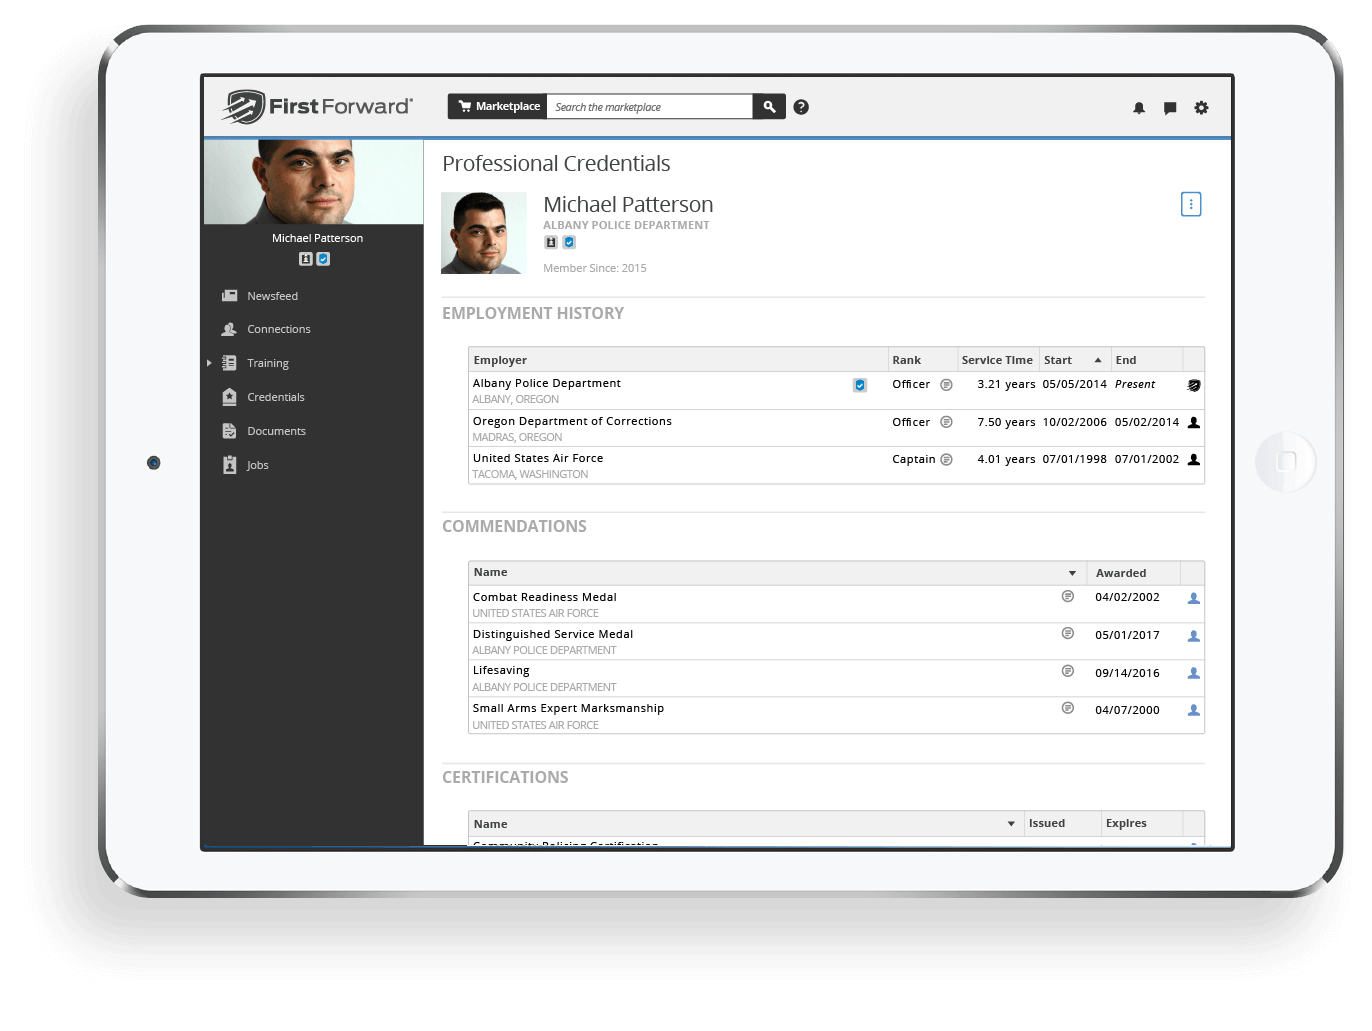Select Small Arms Expert Marksmanship name
The width and height of the screenshot is (1372, 1031).
pos(568,708)
